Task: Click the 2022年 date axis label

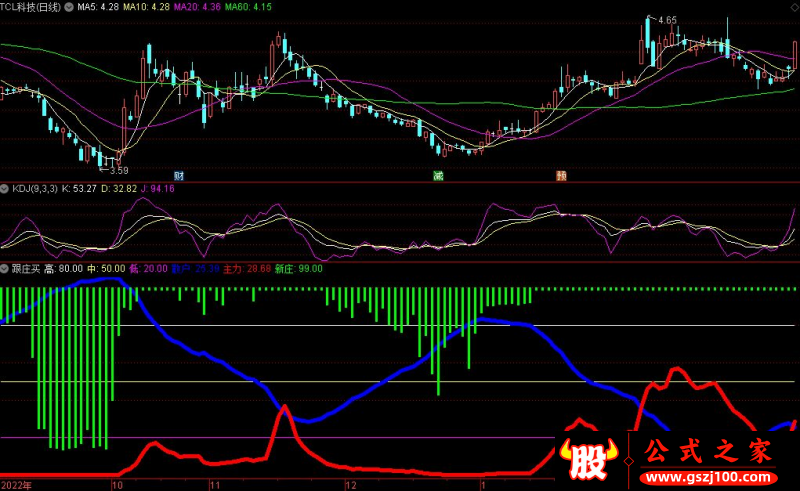Action: coord(16,484)
